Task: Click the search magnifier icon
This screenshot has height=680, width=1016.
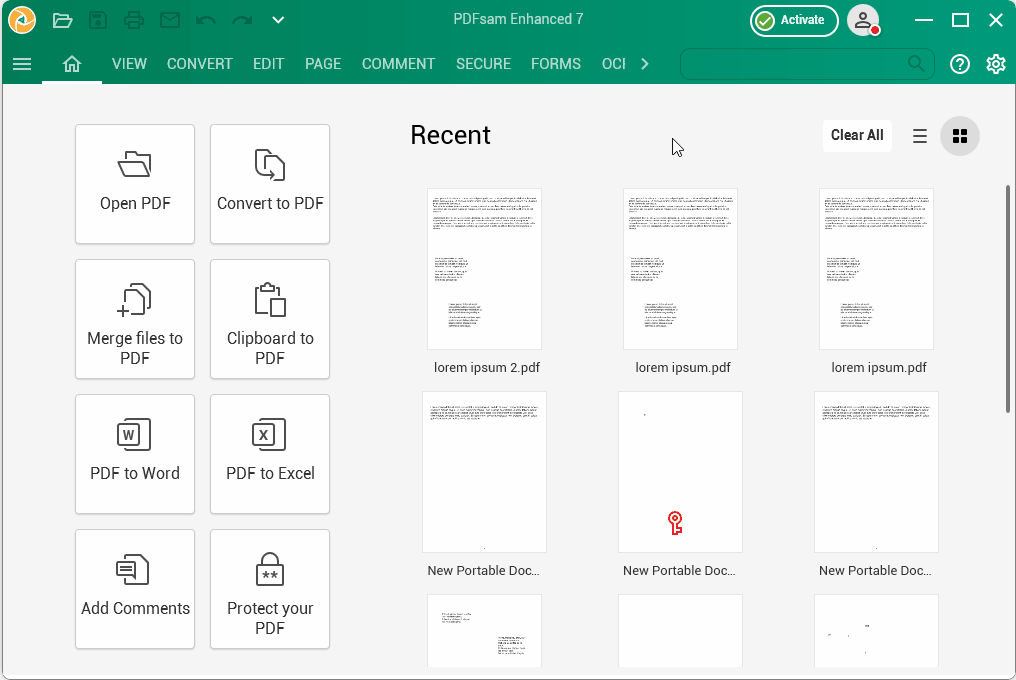Action: click(916, 64)
